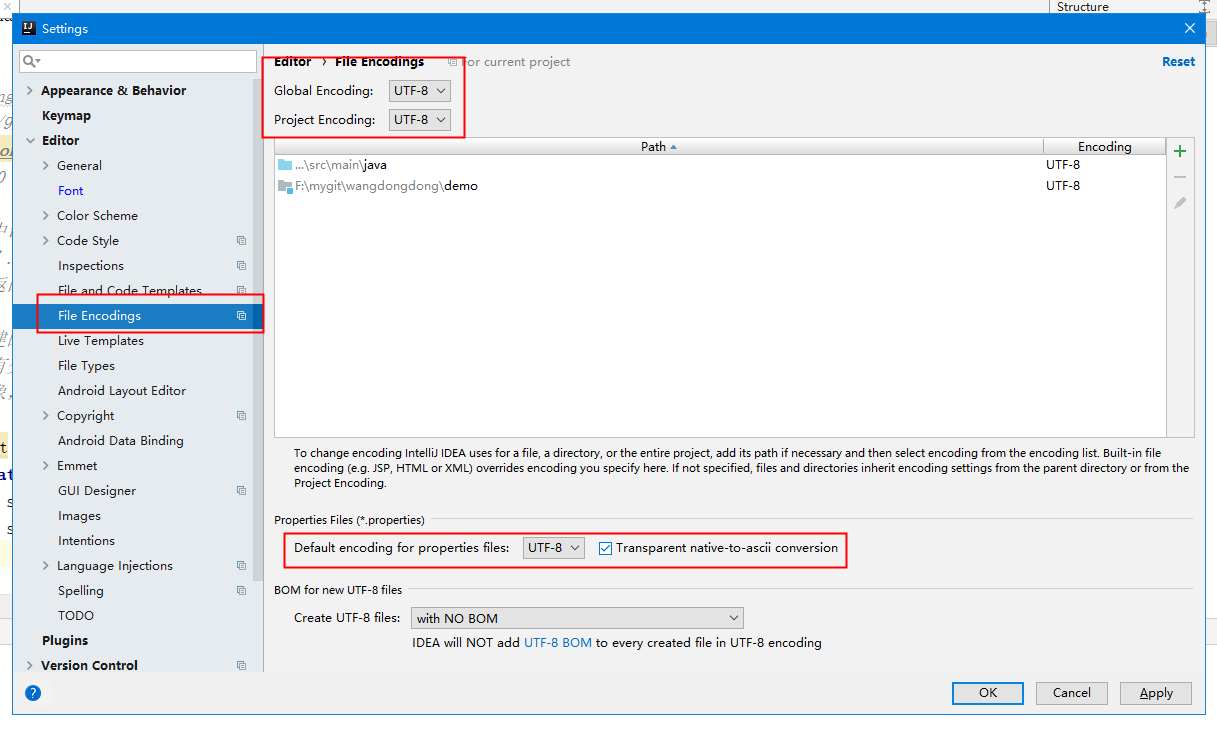
Task: Select Android Layout Editor item
Action: coord(122,391)
